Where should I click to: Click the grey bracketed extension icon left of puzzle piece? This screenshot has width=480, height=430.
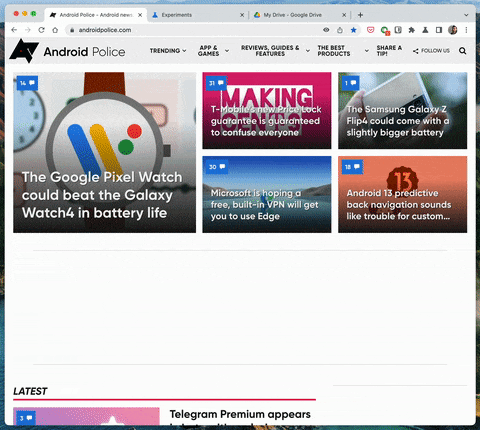[x=398, y=30]
